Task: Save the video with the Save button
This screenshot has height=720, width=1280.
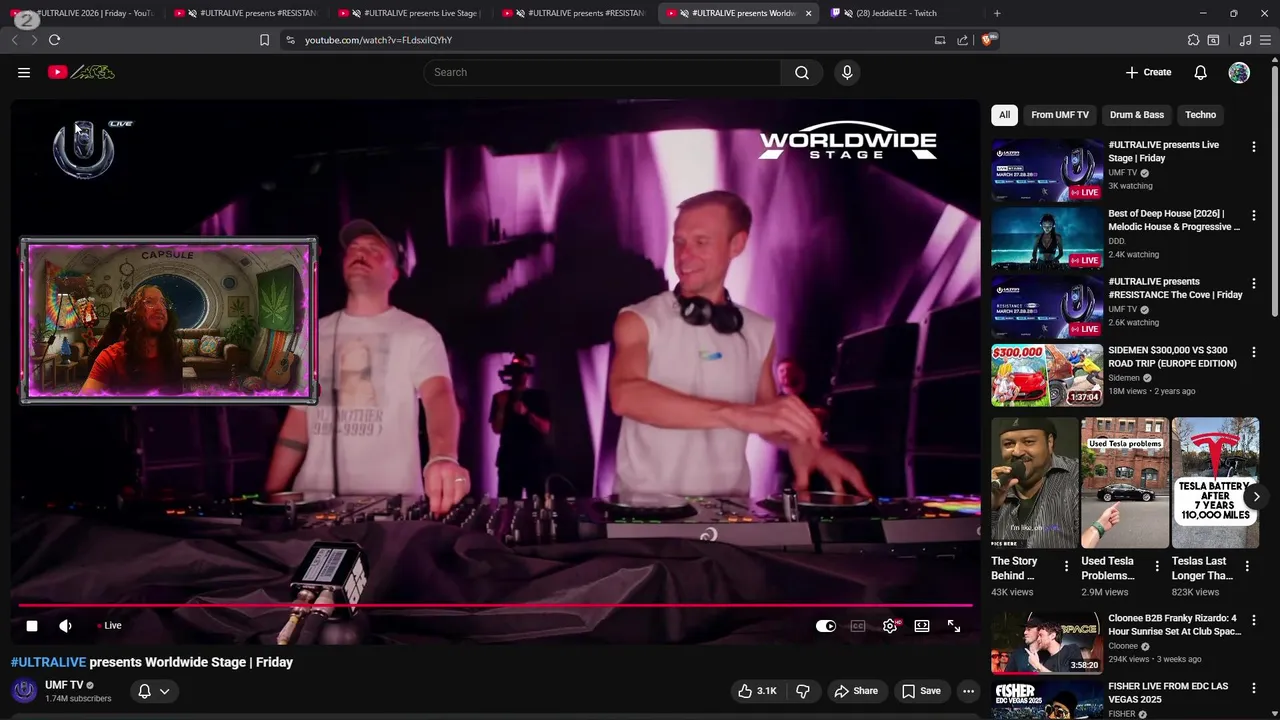Action: tap(921, 691)
